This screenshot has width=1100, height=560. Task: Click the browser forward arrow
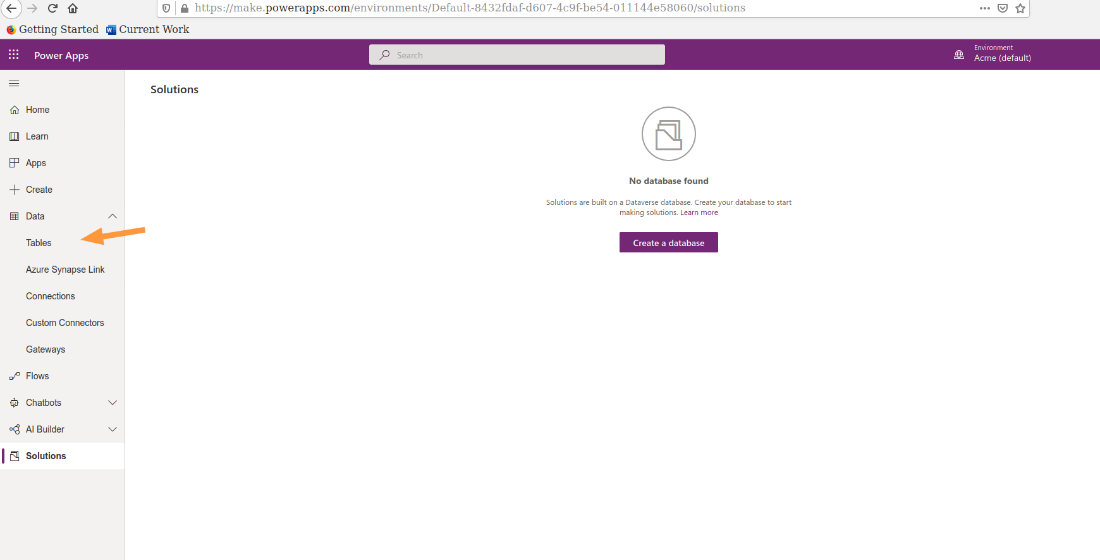click(x=32, y=8)
